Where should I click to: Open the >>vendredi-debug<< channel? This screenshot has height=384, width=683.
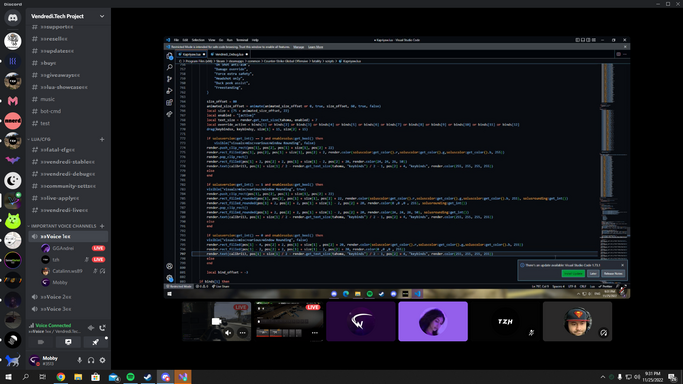point(68,174)
